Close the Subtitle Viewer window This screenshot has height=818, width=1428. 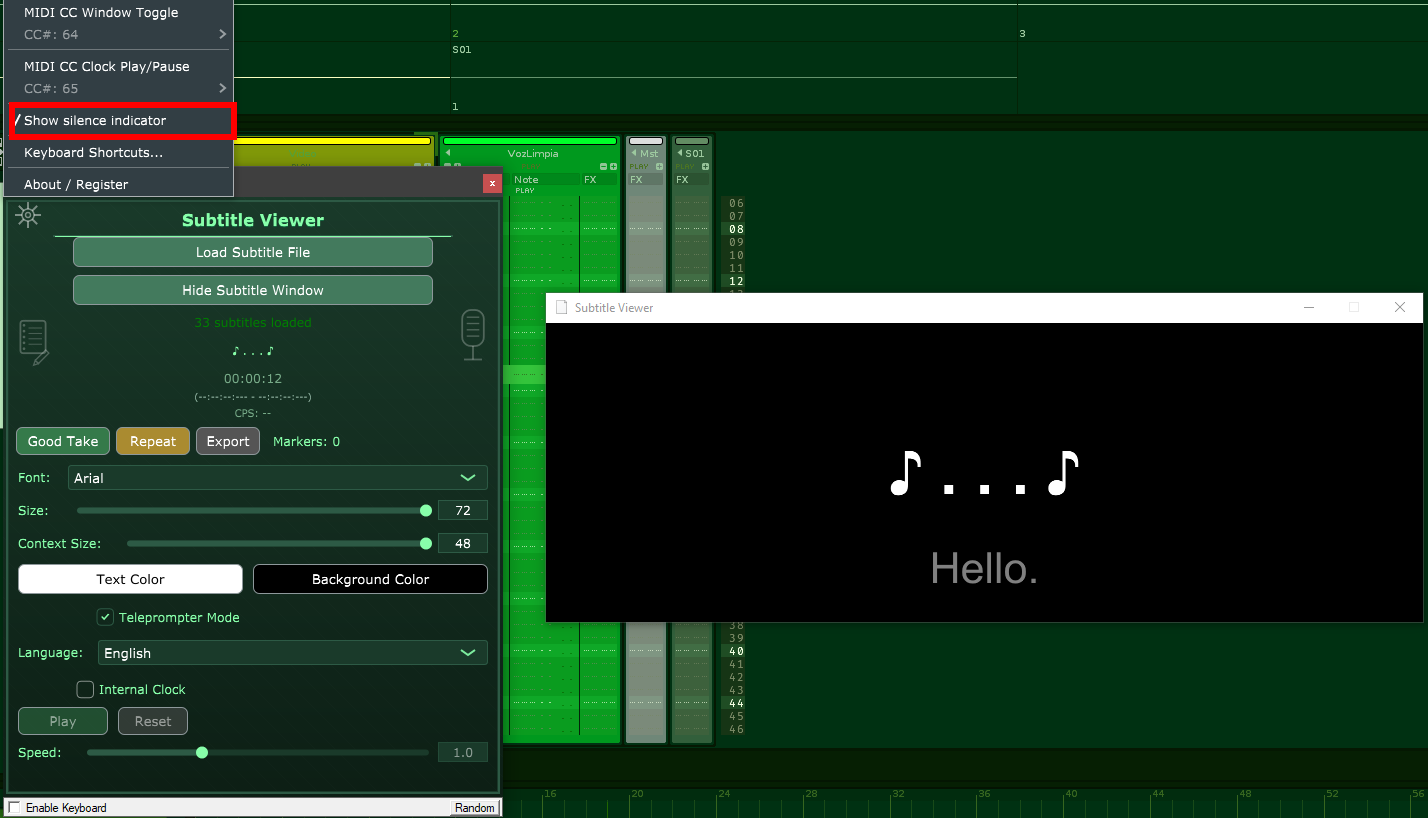[x=1400, y=307]
